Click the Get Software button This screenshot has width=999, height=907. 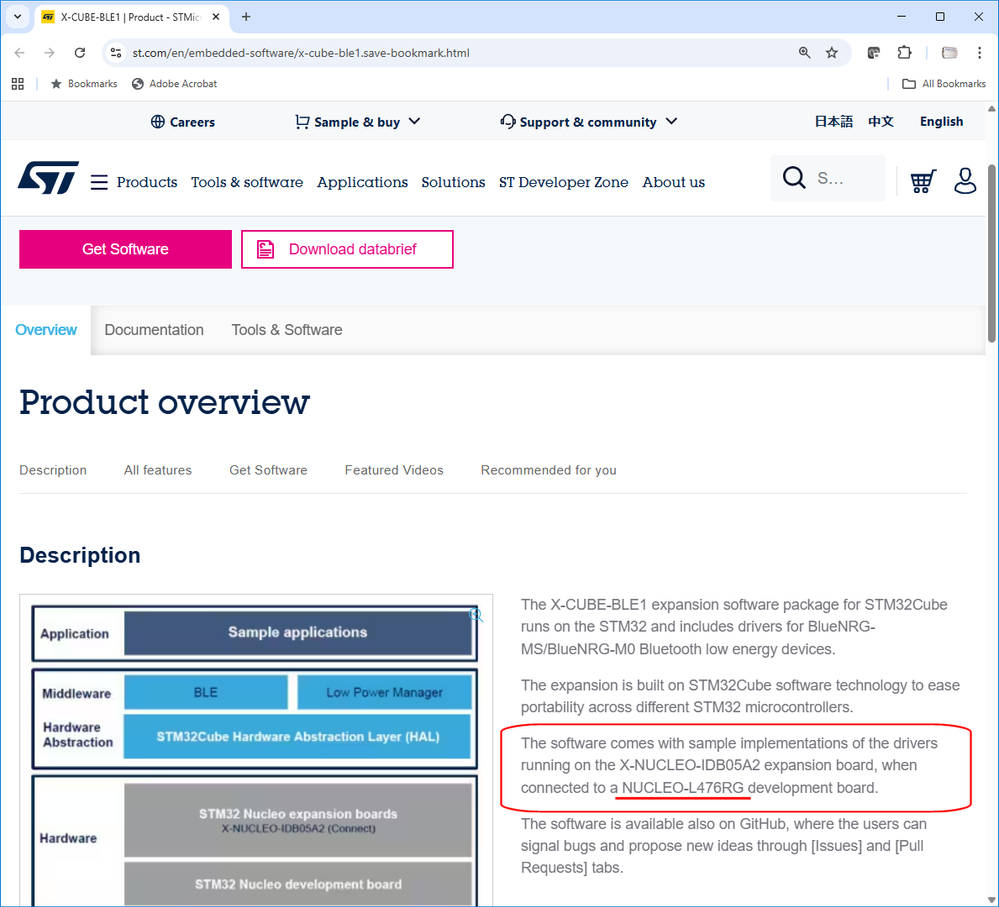126,249
